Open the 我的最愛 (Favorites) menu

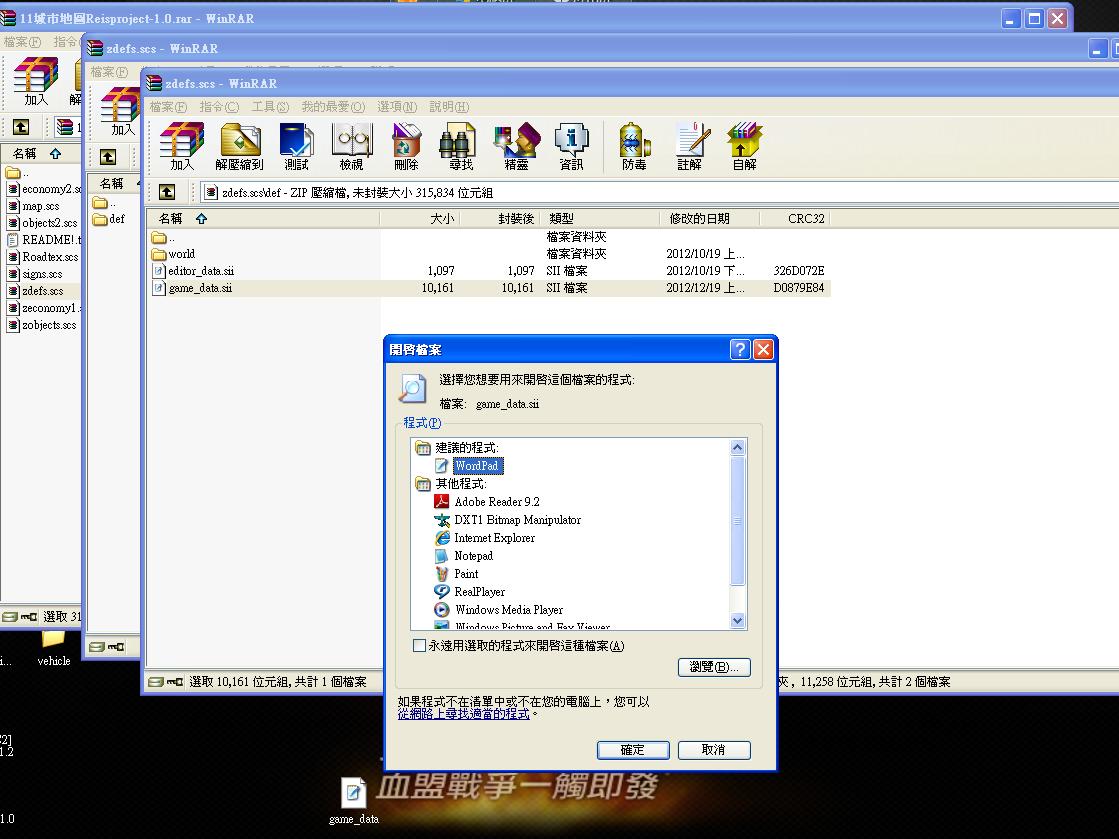[326, 107]
